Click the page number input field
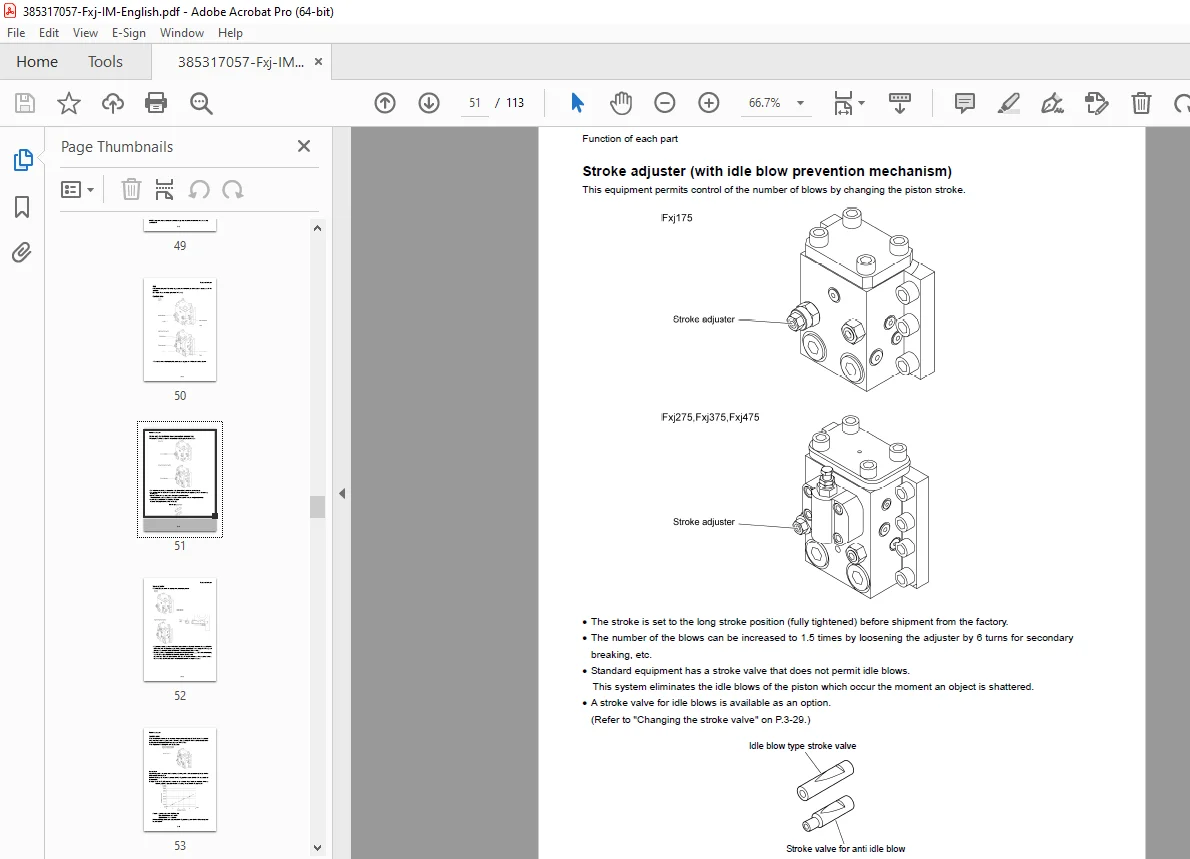Screen dimensions: 1190x859 click(x=474, y=102)
